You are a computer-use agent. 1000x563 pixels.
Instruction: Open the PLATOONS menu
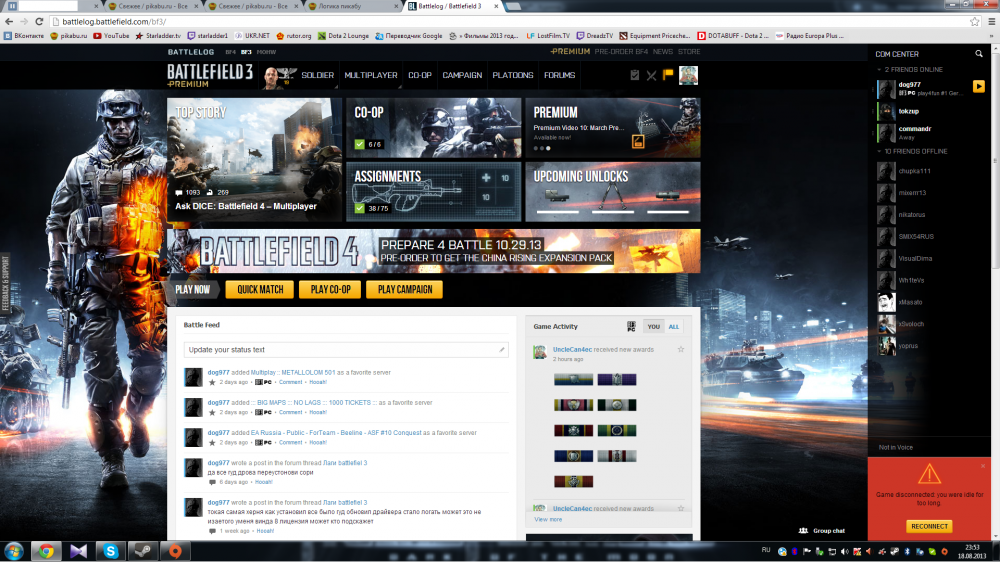[x=513, y=75]
